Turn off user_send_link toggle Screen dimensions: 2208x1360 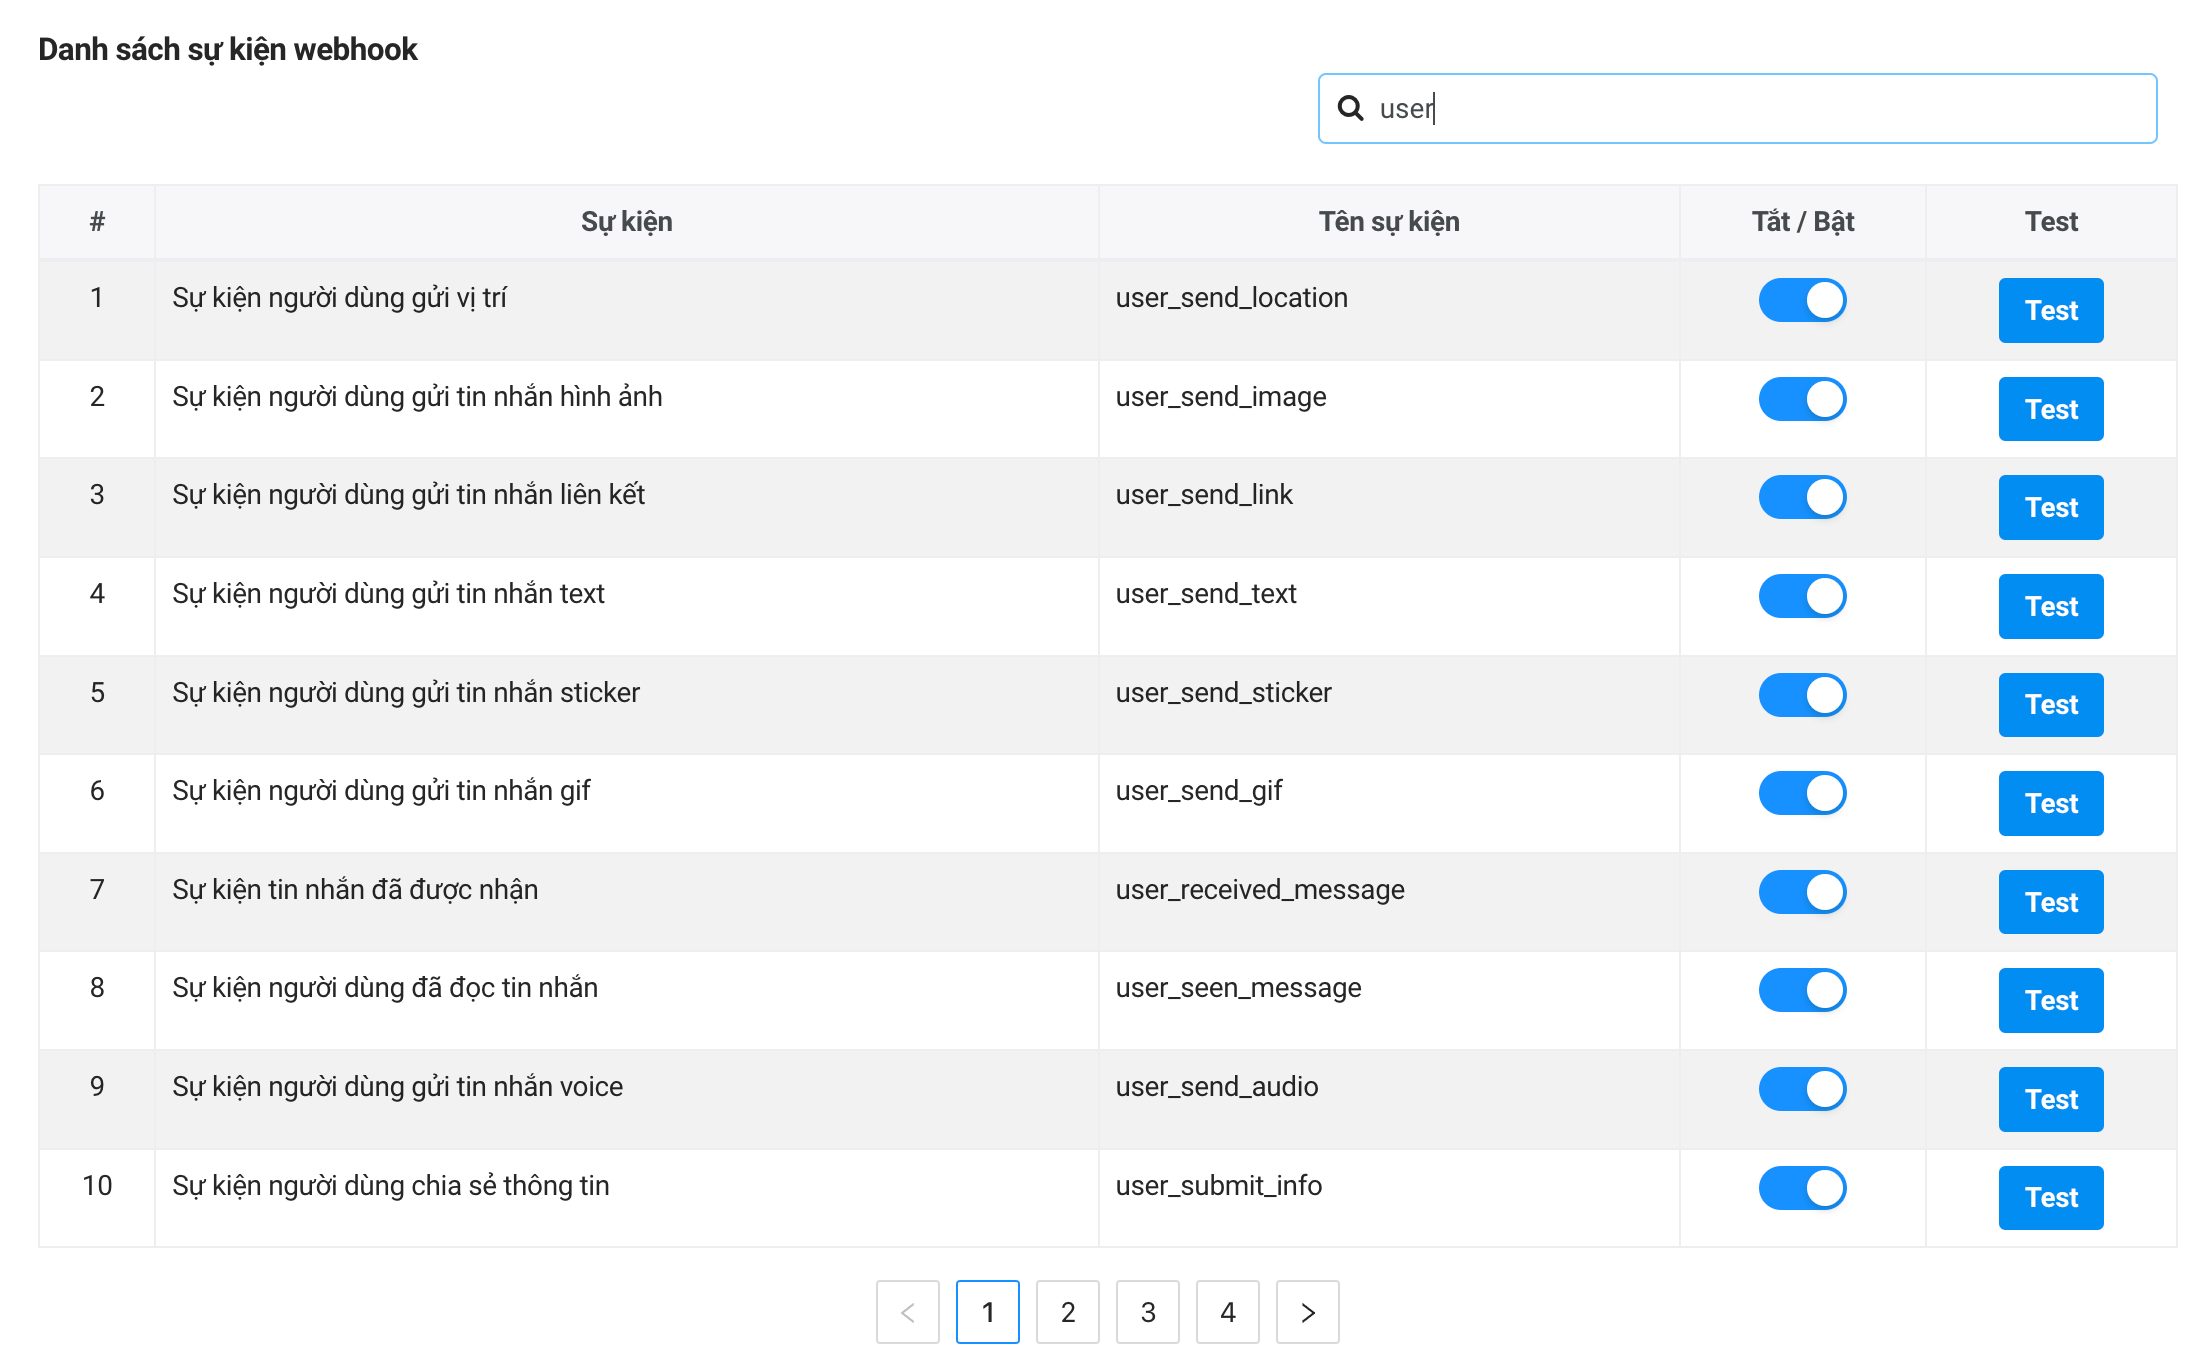click(x=1802, y=497)
